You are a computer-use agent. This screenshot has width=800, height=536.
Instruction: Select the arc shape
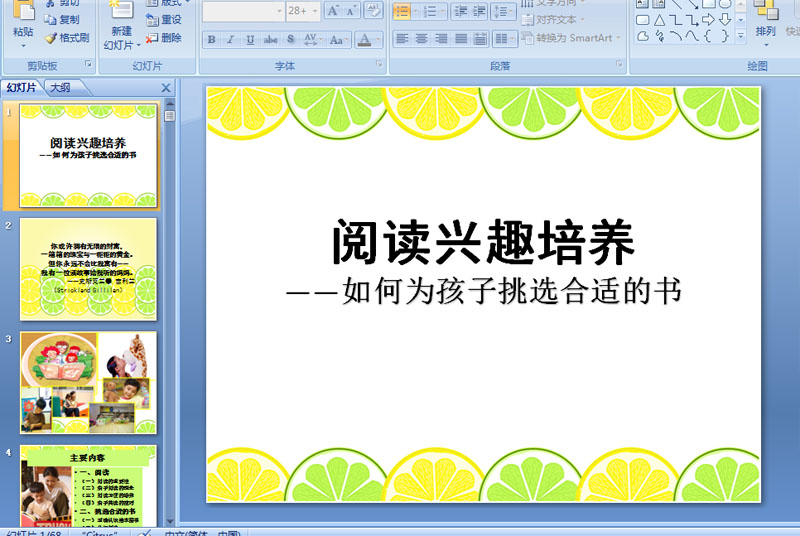[676, 36]
